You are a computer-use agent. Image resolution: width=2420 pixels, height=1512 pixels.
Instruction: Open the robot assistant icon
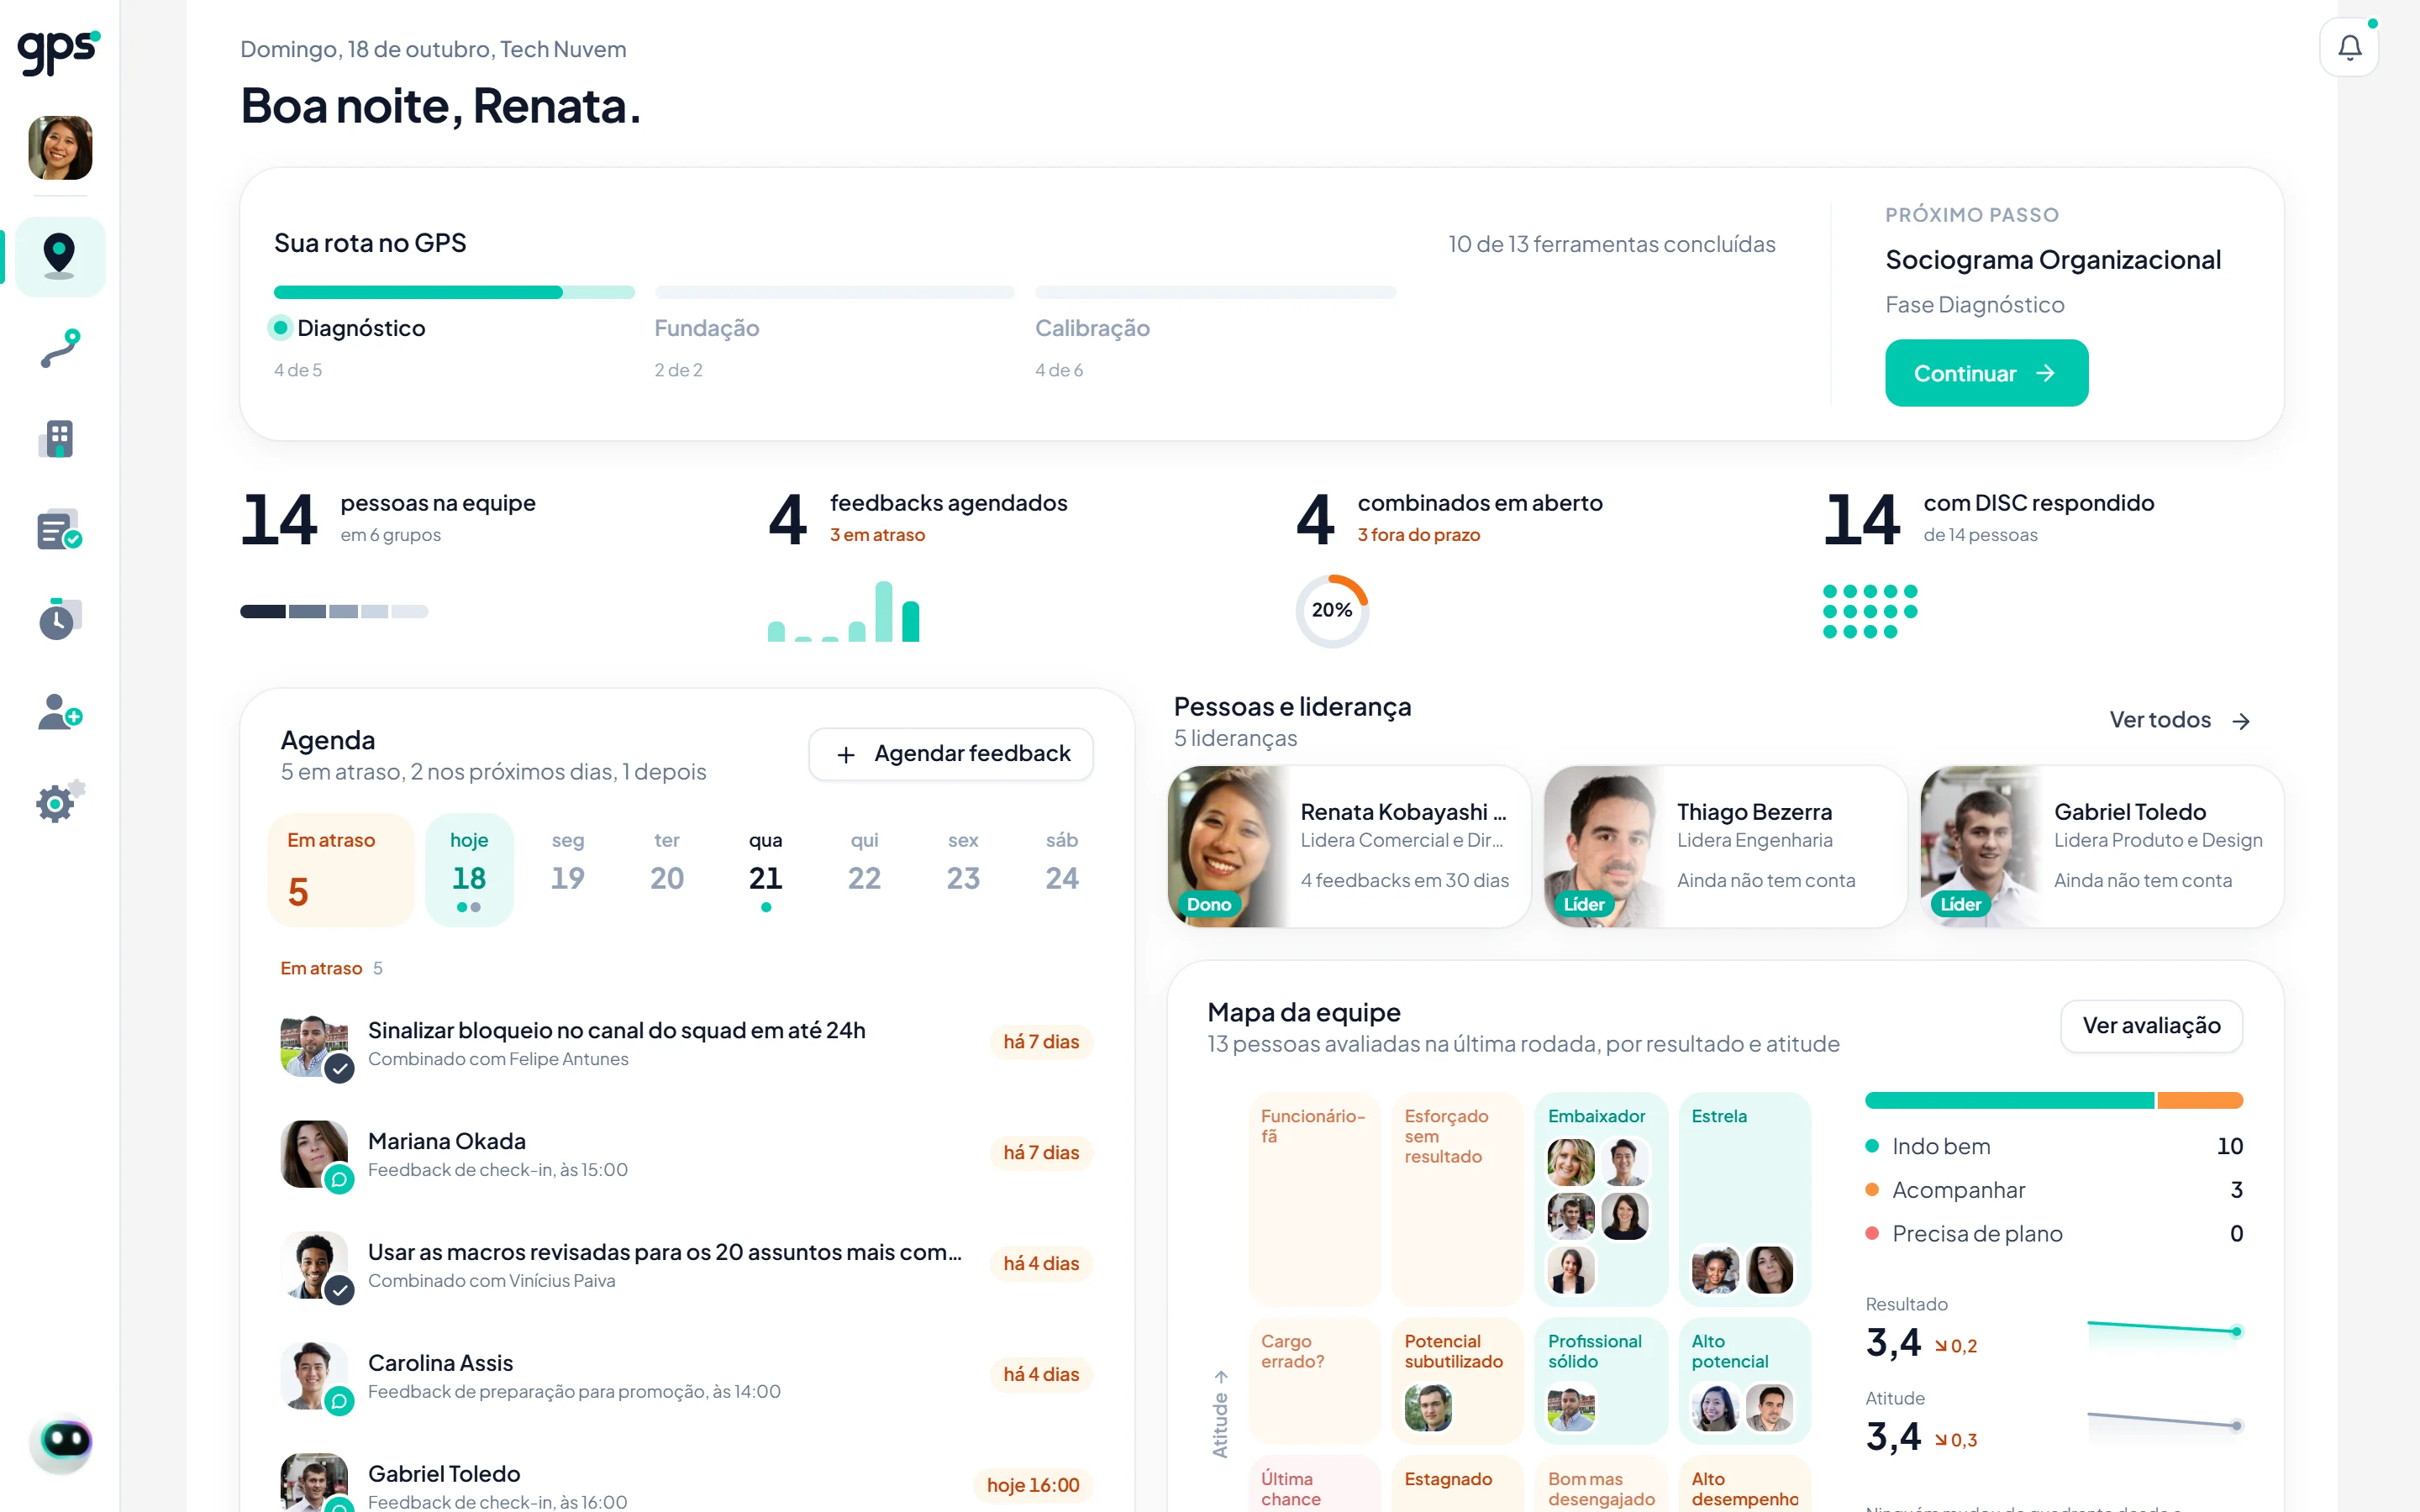coord(61,1443)
